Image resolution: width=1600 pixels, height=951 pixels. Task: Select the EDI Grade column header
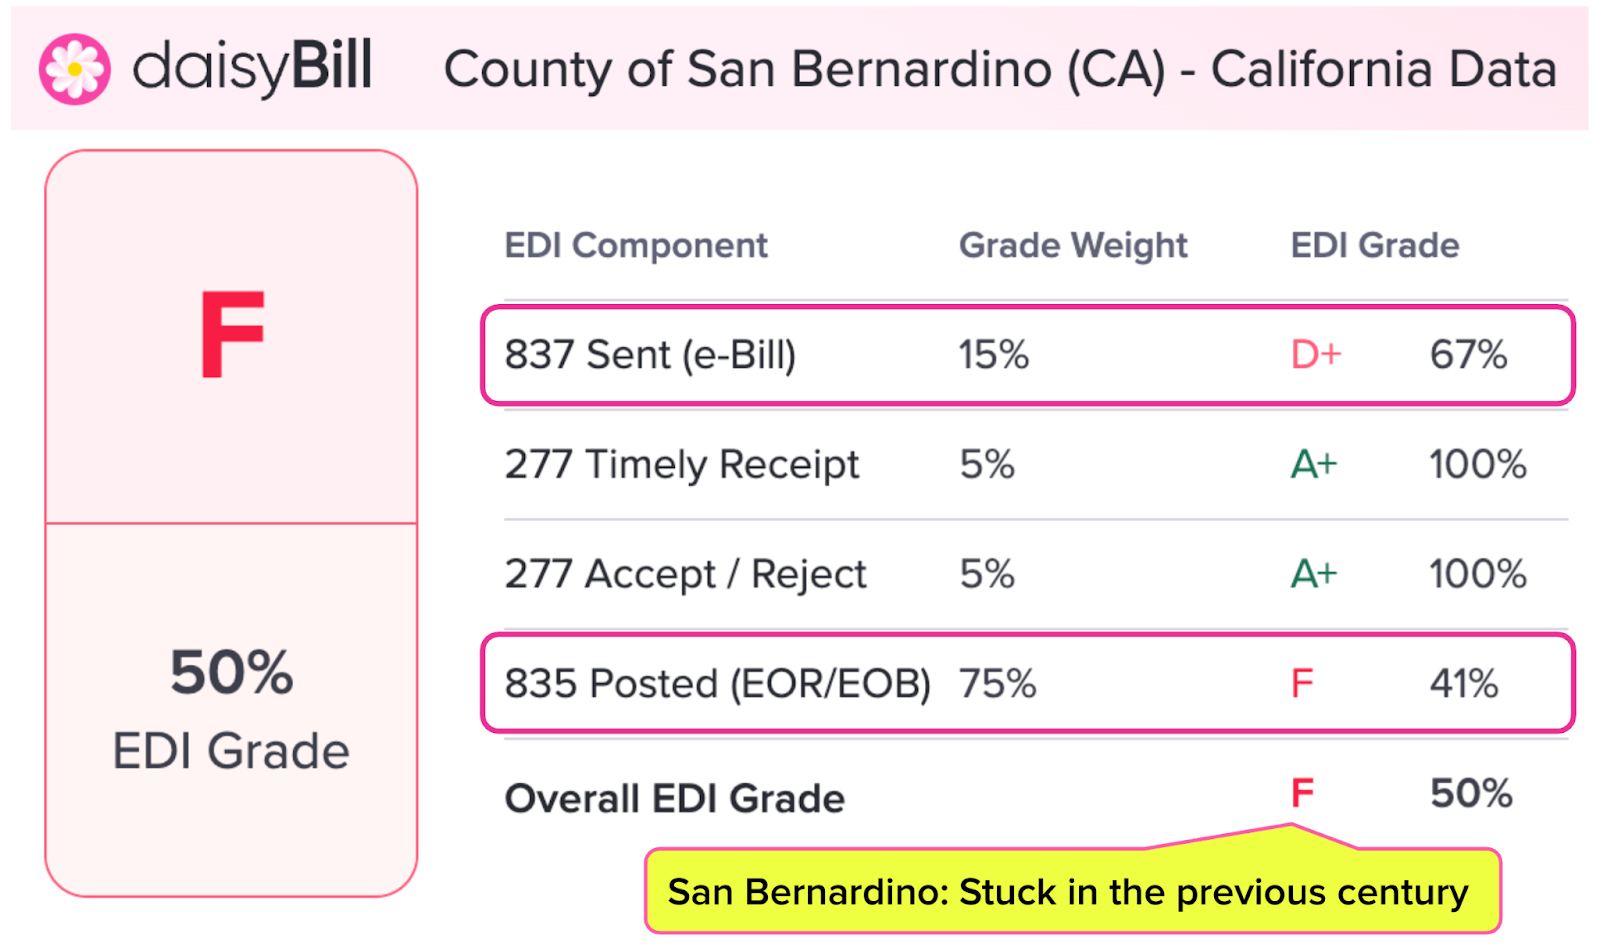click(1374, 246)
